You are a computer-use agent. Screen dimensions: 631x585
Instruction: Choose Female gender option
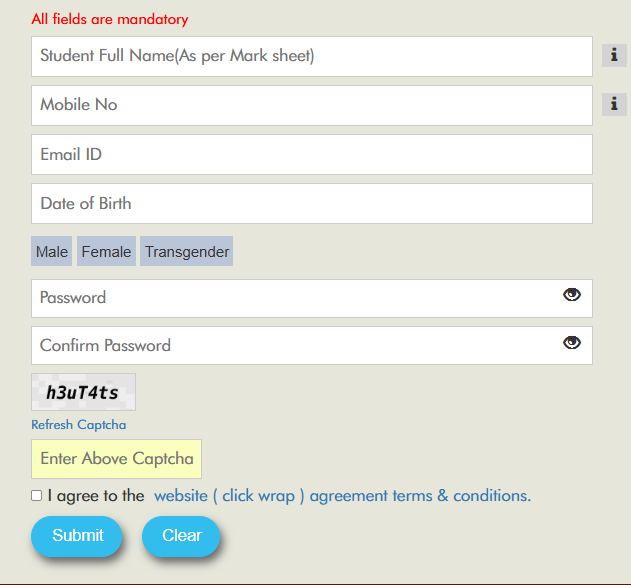click(106, 252)
